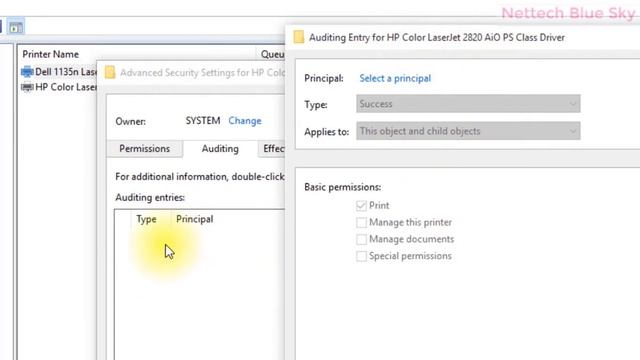Click the Dell 1135n printer name text

66,72
